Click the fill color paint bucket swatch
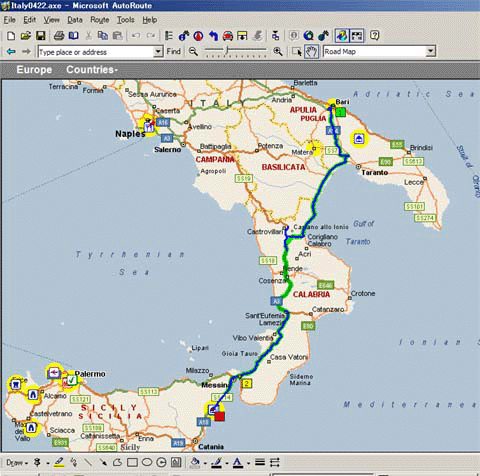Viewport: 480px width, 476px height. (x=195, y=462)
